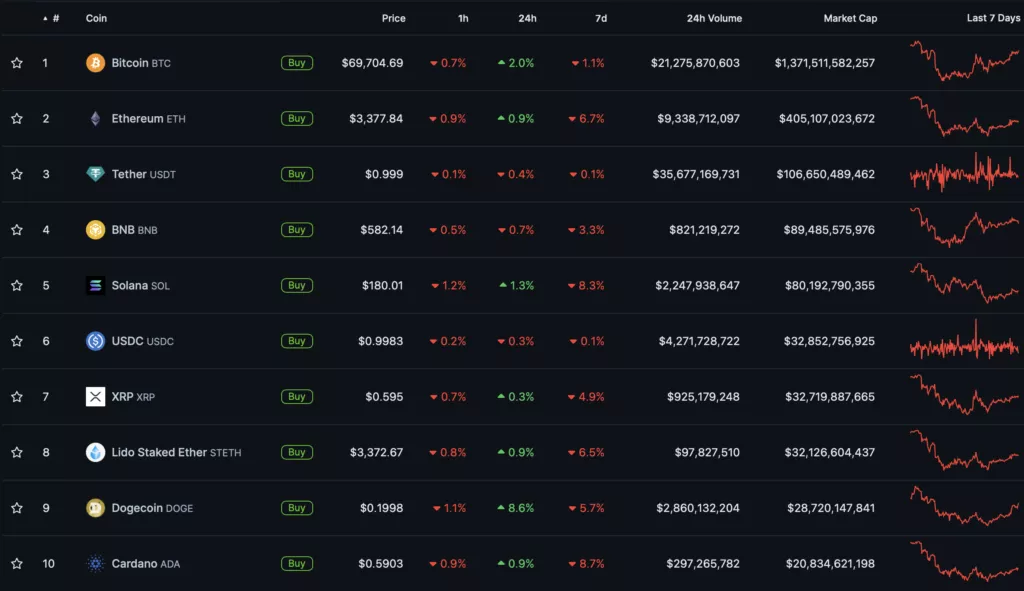Buy Ethereum with the Buy button

pos(296,118)
